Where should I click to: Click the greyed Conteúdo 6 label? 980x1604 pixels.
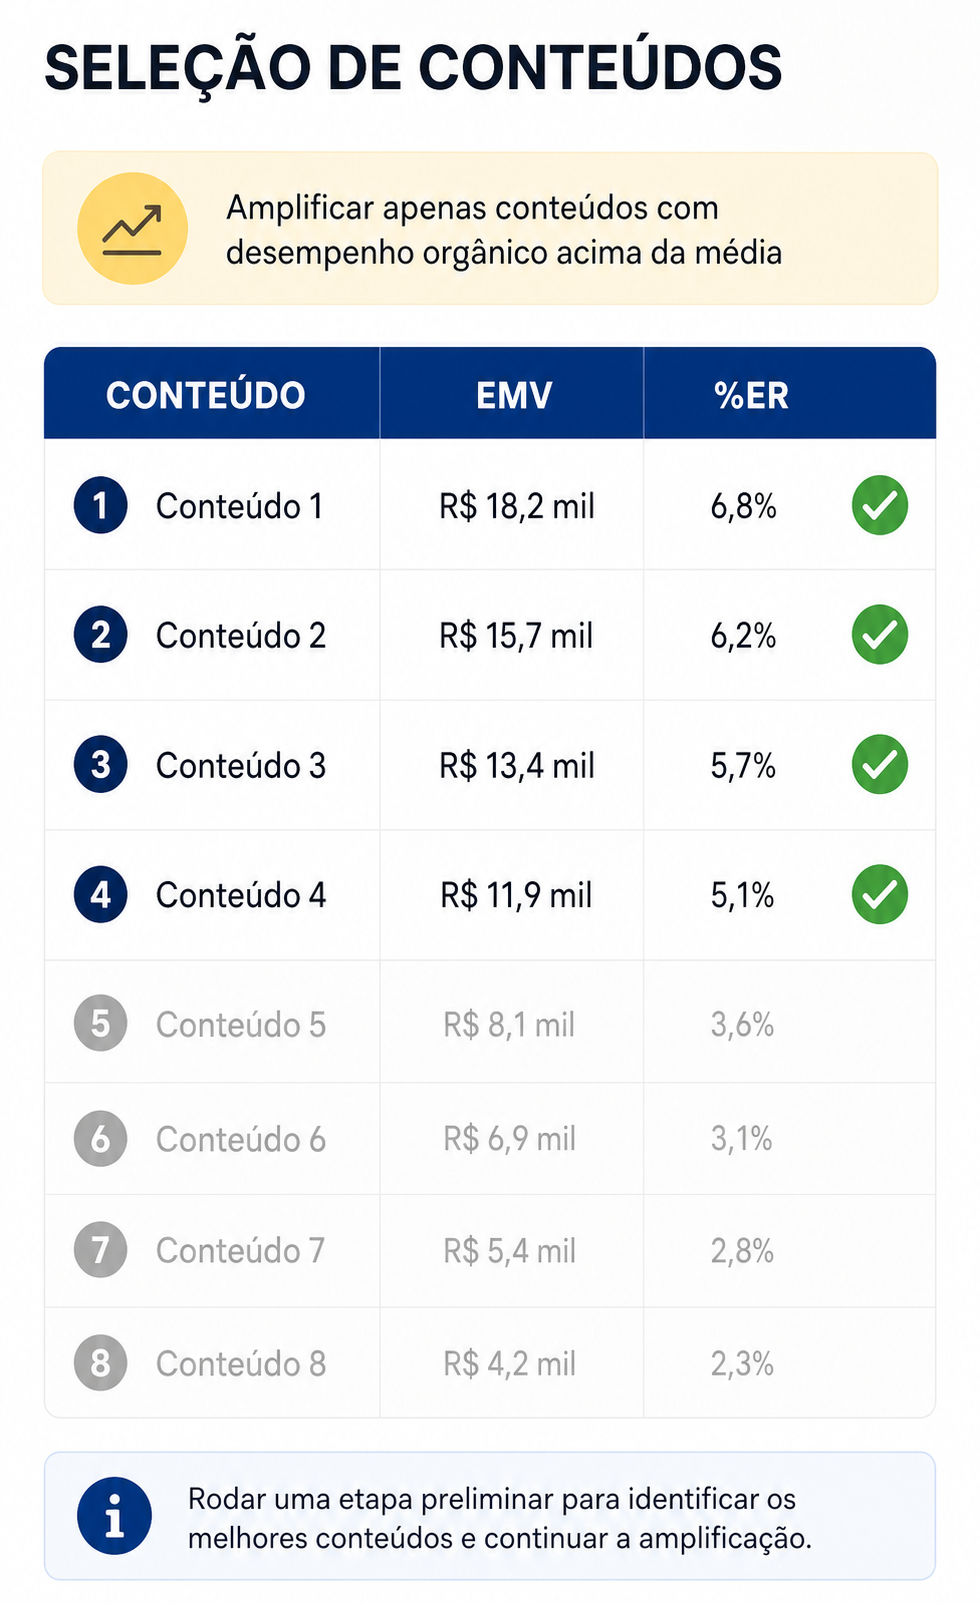241,1139
